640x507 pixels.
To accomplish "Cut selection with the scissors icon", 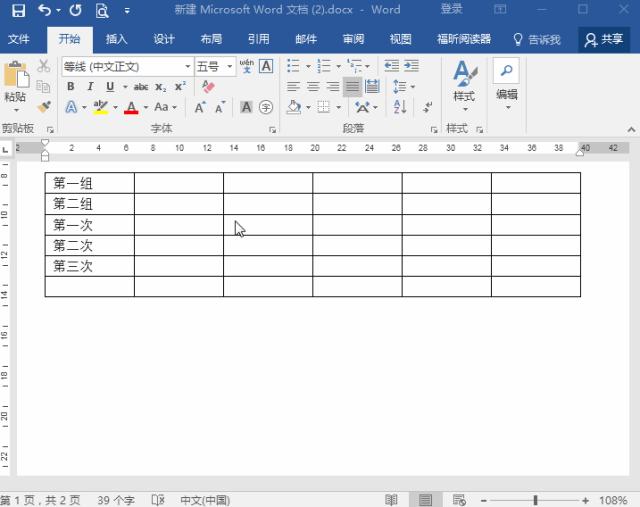I will tap(43, 66).
